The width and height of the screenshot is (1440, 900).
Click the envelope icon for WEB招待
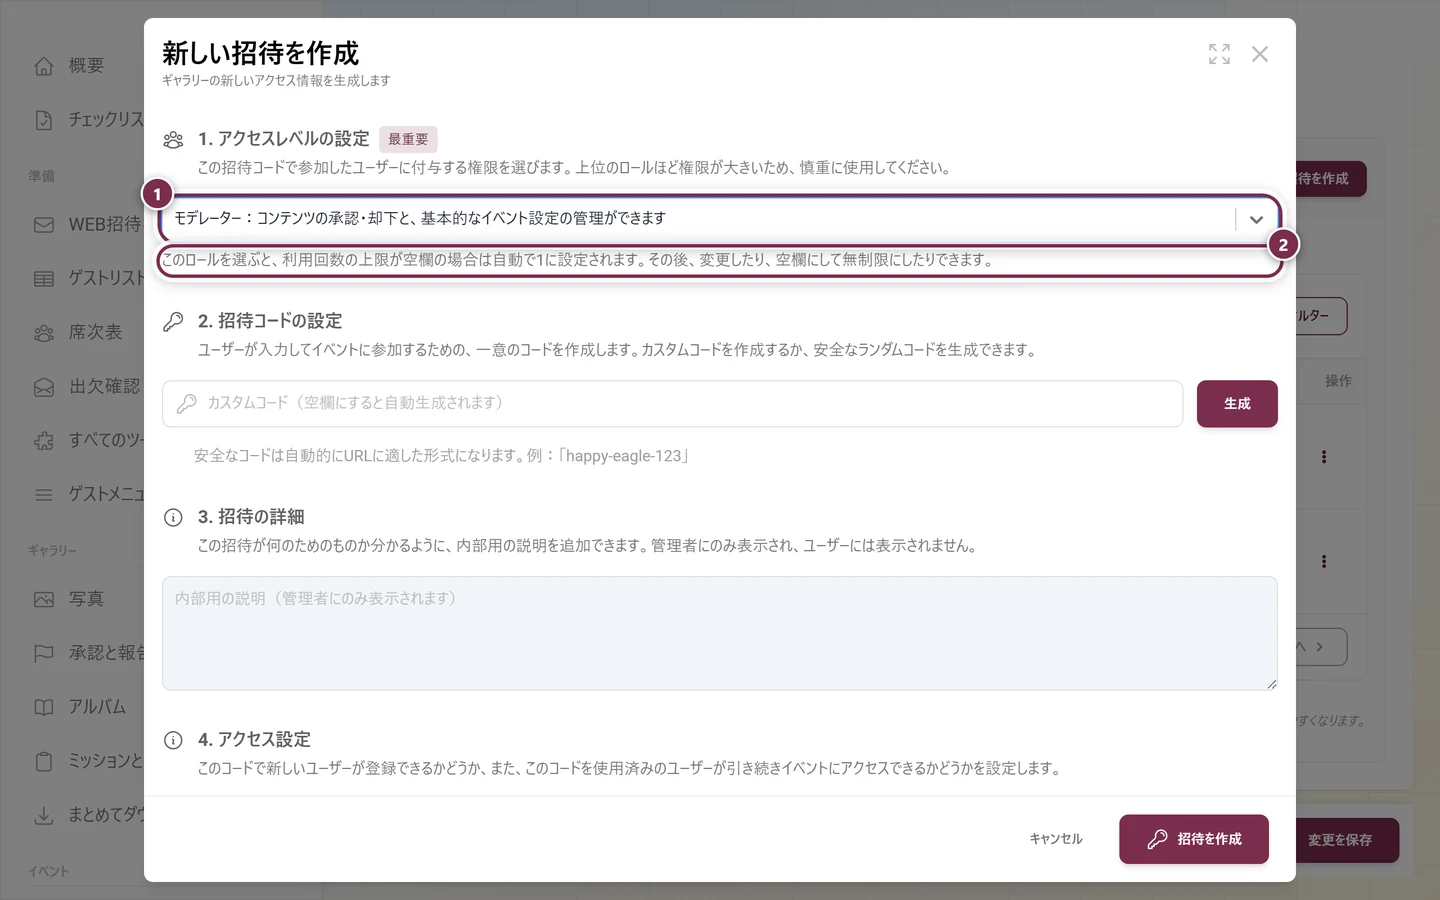point(44,225)
